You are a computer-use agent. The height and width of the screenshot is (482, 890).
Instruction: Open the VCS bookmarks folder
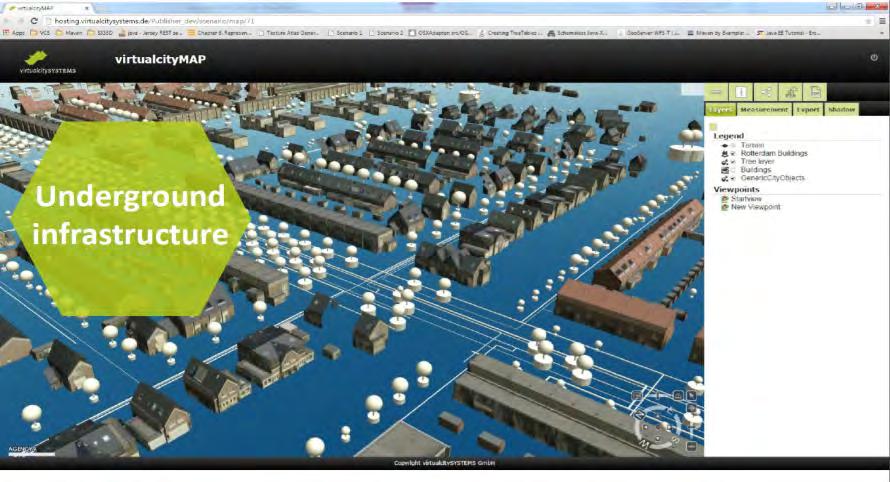pos(40,33)
